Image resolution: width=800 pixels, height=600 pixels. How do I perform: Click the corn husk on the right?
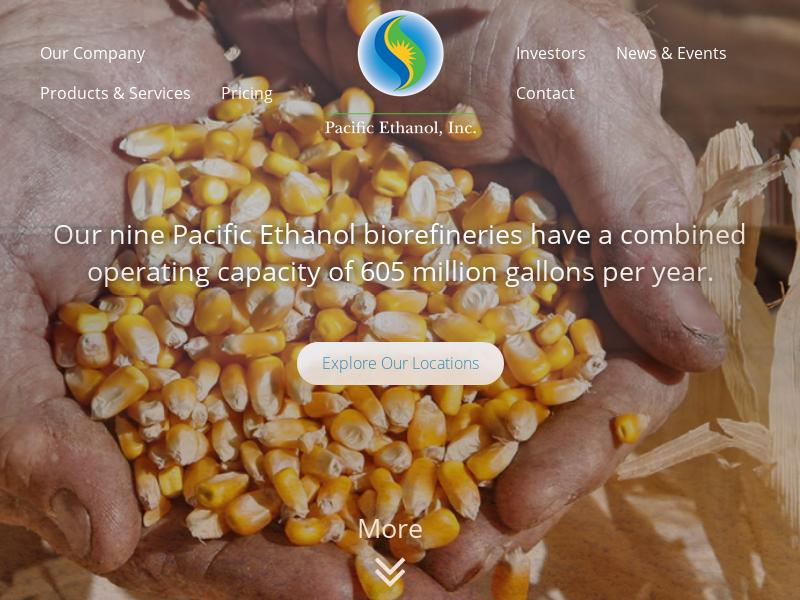745,306
